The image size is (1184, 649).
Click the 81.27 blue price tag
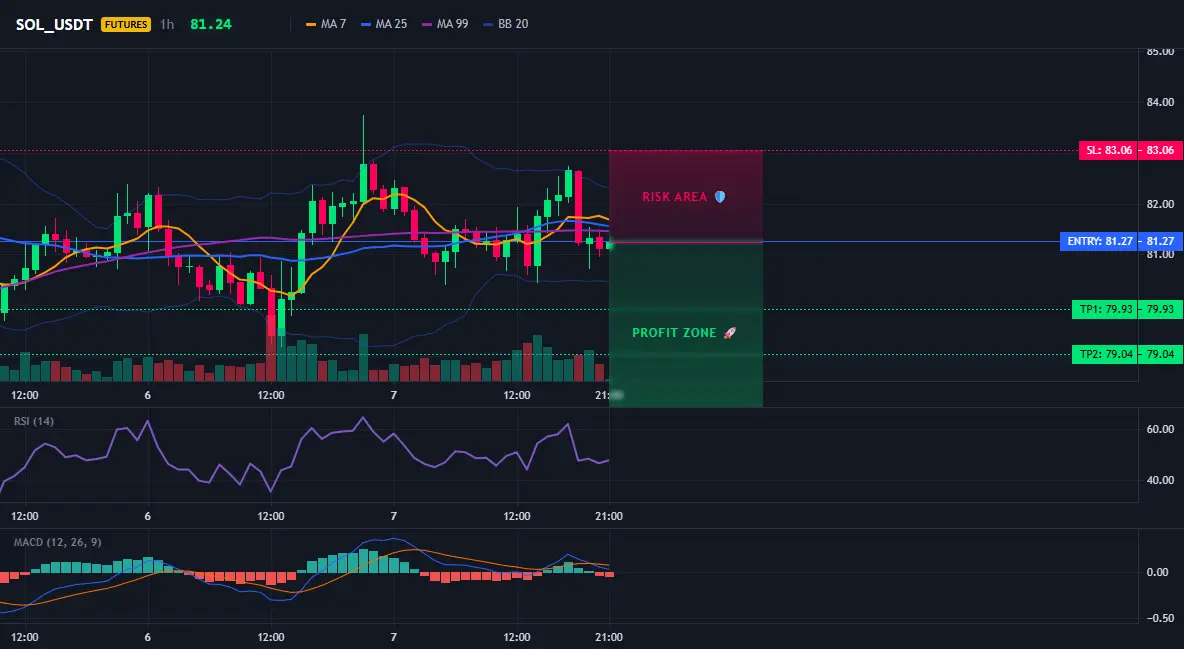1161,242
